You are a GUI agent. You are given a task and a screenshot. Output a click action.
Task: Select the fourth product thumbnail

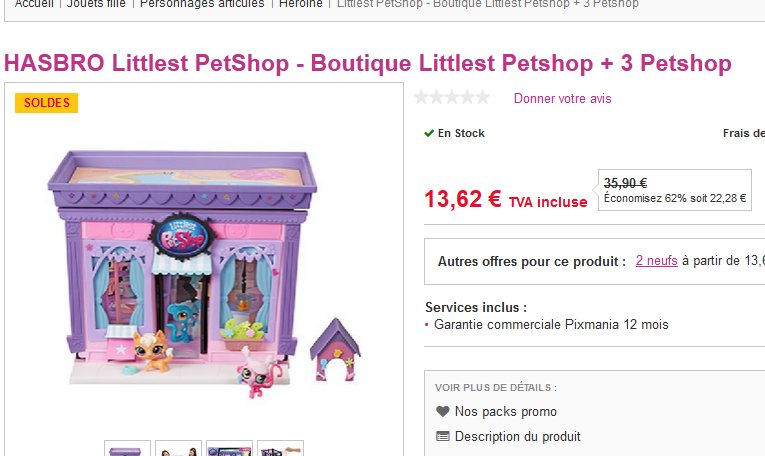281,448
